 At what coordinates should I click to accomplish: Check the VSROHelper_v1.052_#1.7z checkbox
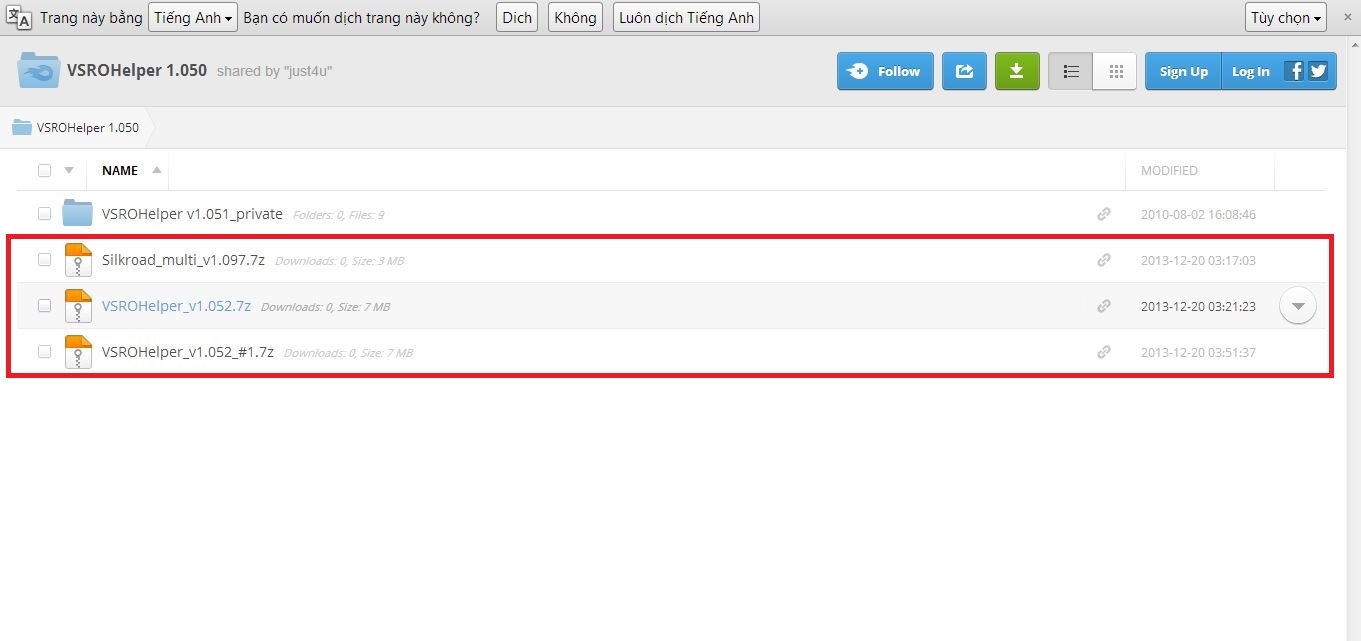[x=44, y=352]
